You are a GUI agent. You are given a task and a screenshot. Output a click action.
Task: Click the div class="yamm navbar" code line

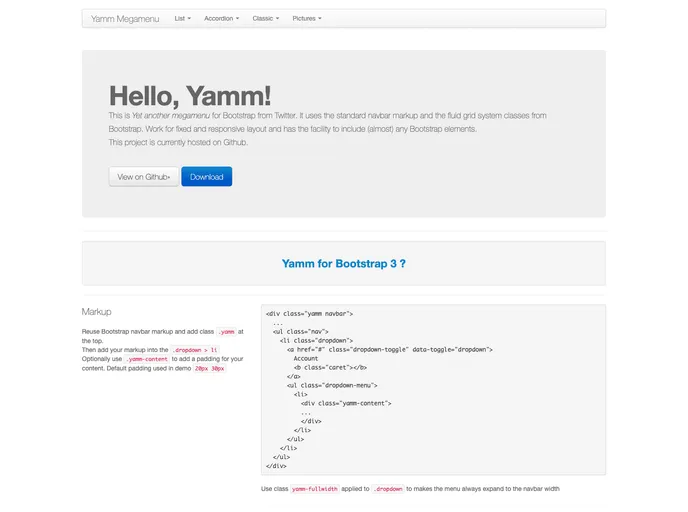[x=309, y=314]
